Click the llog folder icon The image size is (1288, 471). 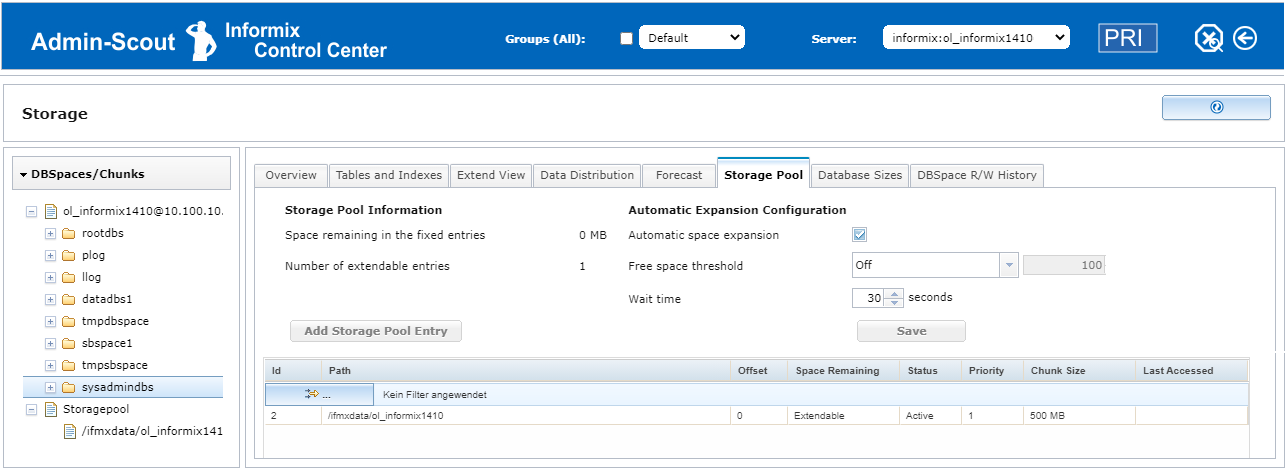pos(68,277)
